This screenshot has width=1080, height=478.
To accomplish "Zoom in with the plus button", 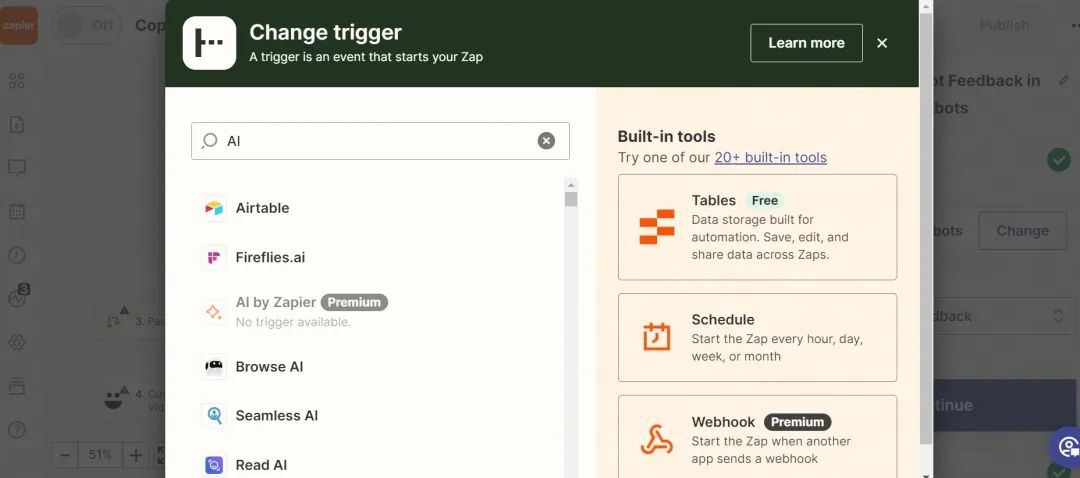I will 136,455.
